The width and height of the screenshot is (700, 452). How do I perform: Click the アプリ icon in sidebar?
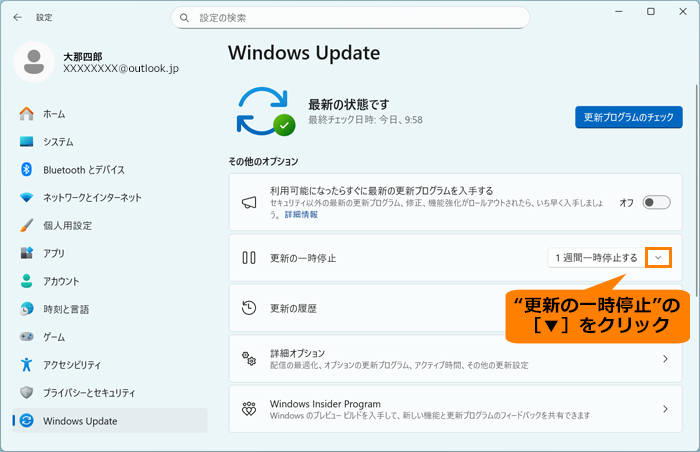pyautogui.click(x=26, y=253)
